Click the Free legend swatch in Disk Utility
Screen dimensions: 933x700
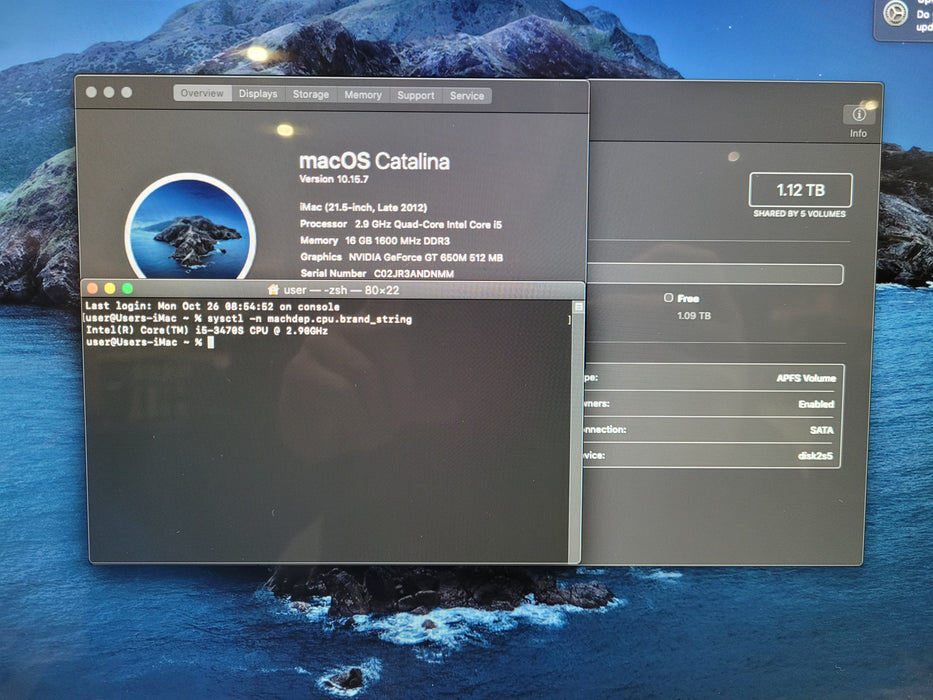[668, 298]
